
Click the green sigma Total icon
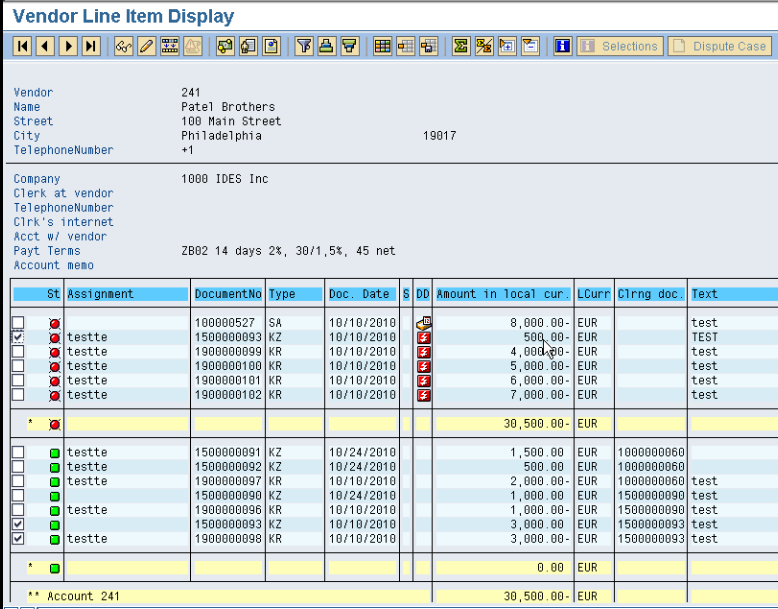pyautogui.click(x=461, y=46)
